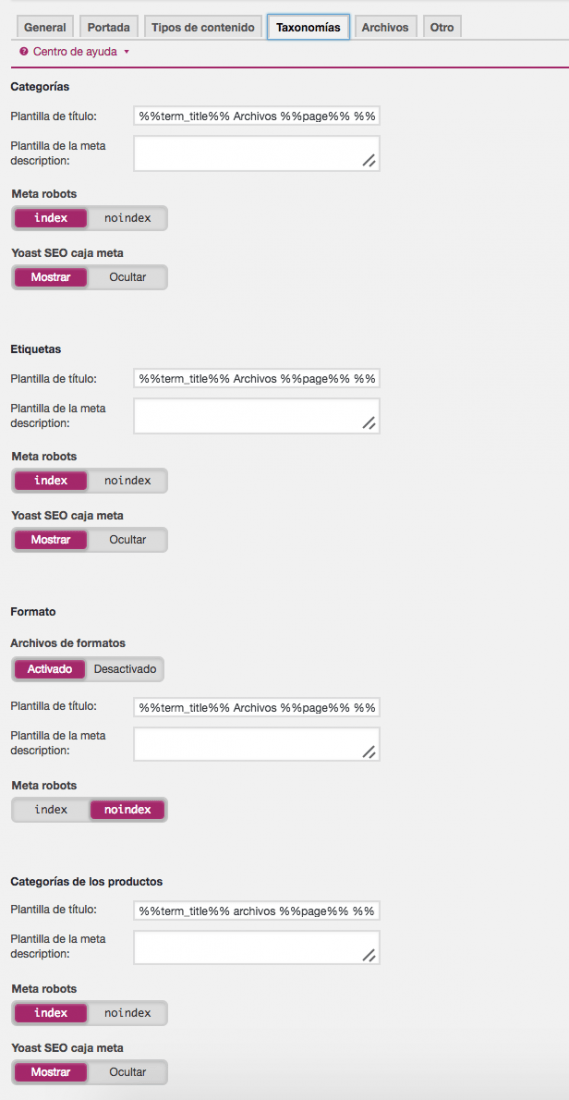Click Etiquetas meta description text area
Viewport: 569px width, 1100px height.
click(257, 416)
